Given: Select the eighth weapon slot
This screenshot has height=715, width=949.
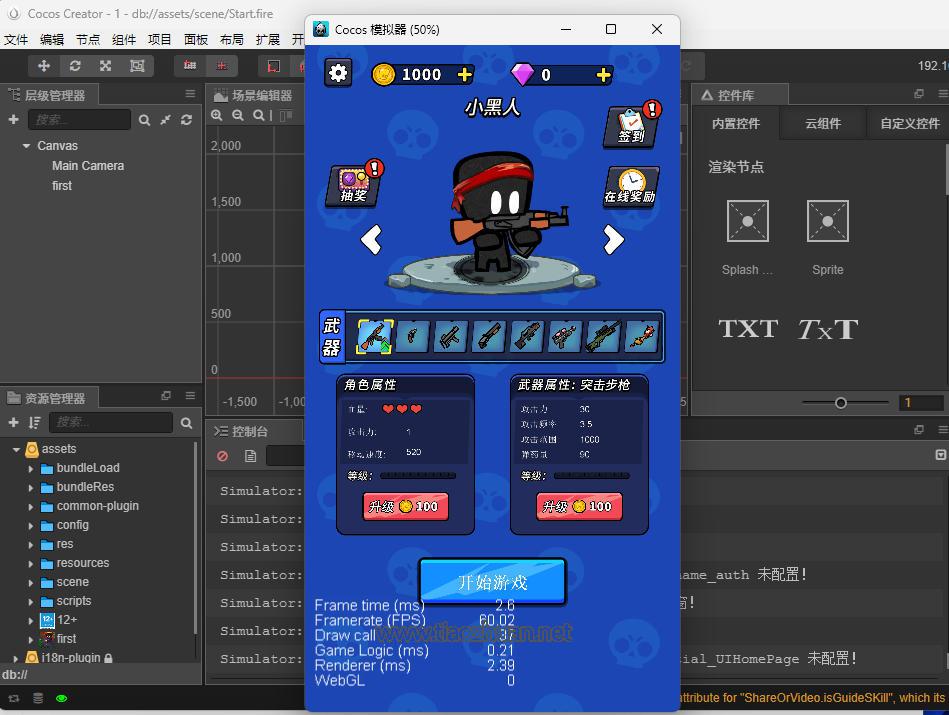Looking at the screenshot, I should (641, 337).
